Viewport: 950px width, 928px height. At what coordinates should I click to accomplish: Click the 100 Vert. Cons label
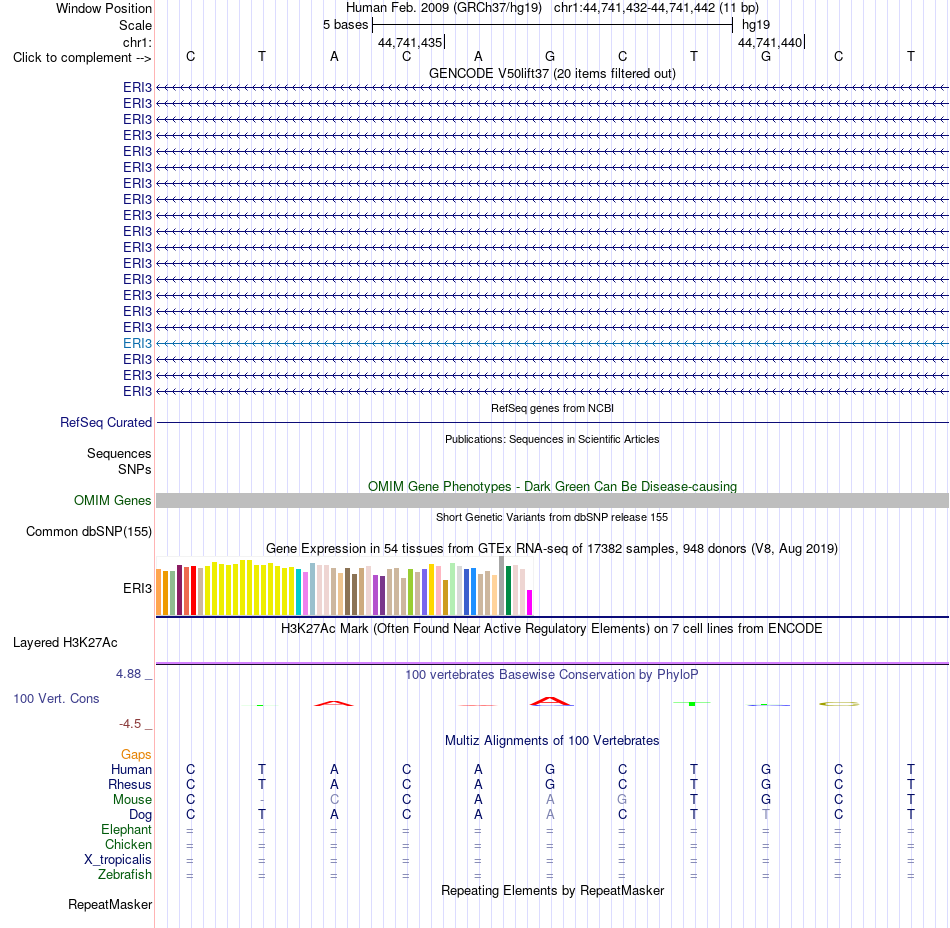pyautogui.click(x=56, y=698)
